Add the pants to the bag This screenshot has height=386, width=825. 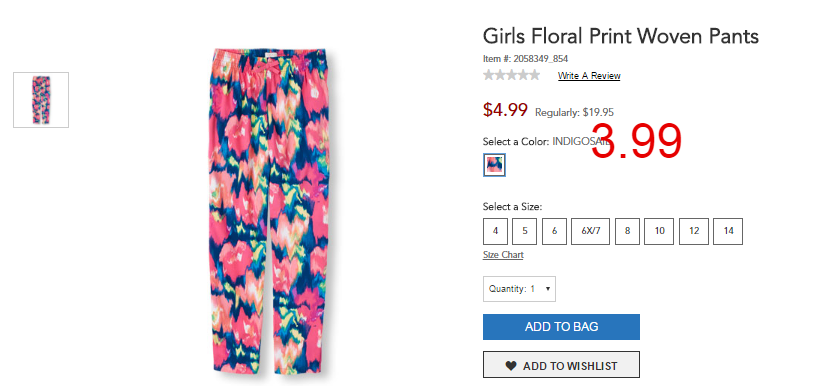561,327
